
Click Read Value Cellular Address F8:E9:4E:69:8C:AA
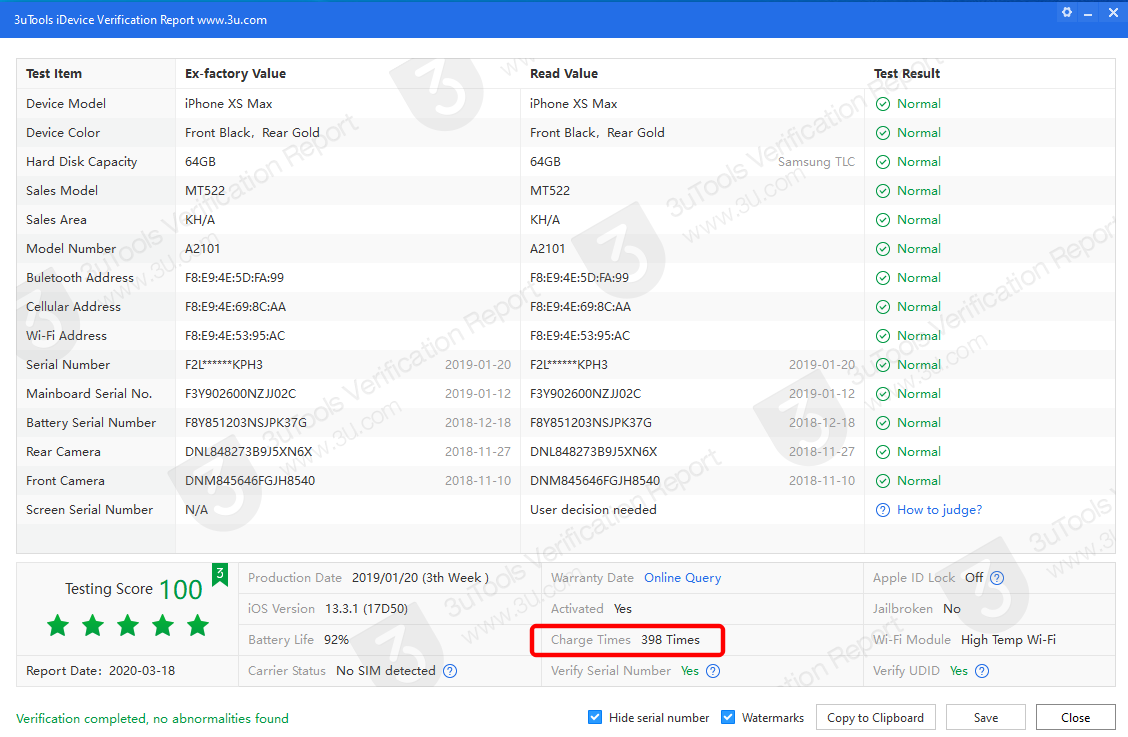point(581,307)
